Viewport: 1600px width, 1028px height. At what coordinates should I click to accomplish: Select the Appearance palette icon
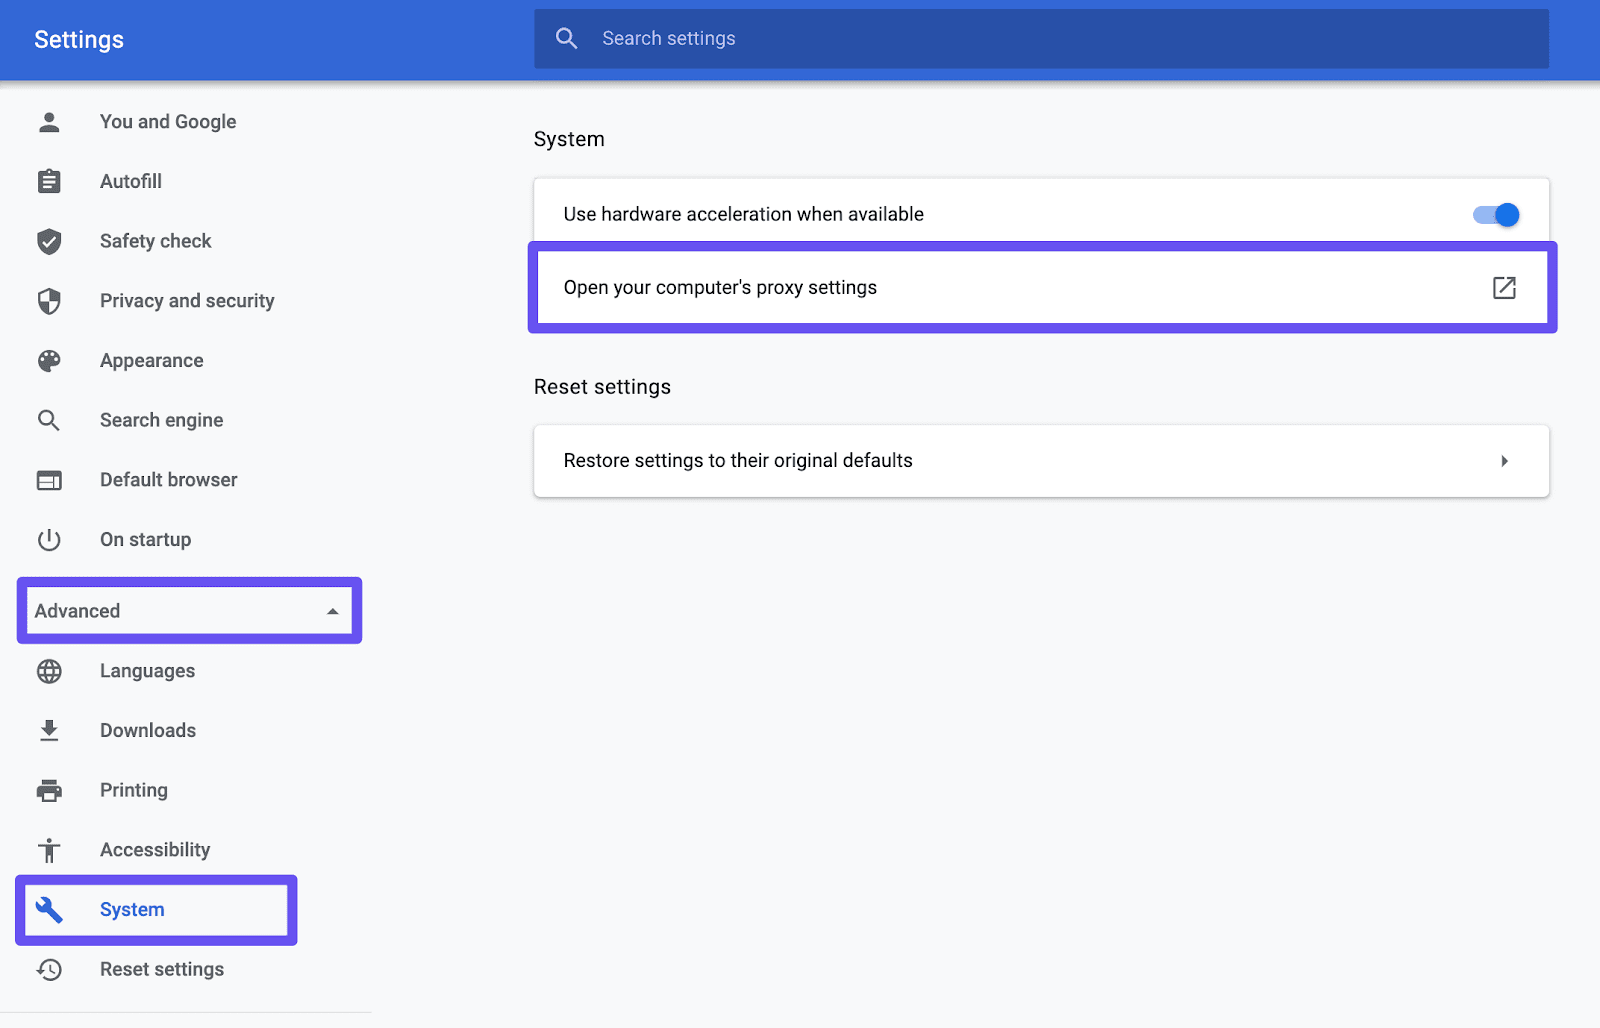[48, 360]
